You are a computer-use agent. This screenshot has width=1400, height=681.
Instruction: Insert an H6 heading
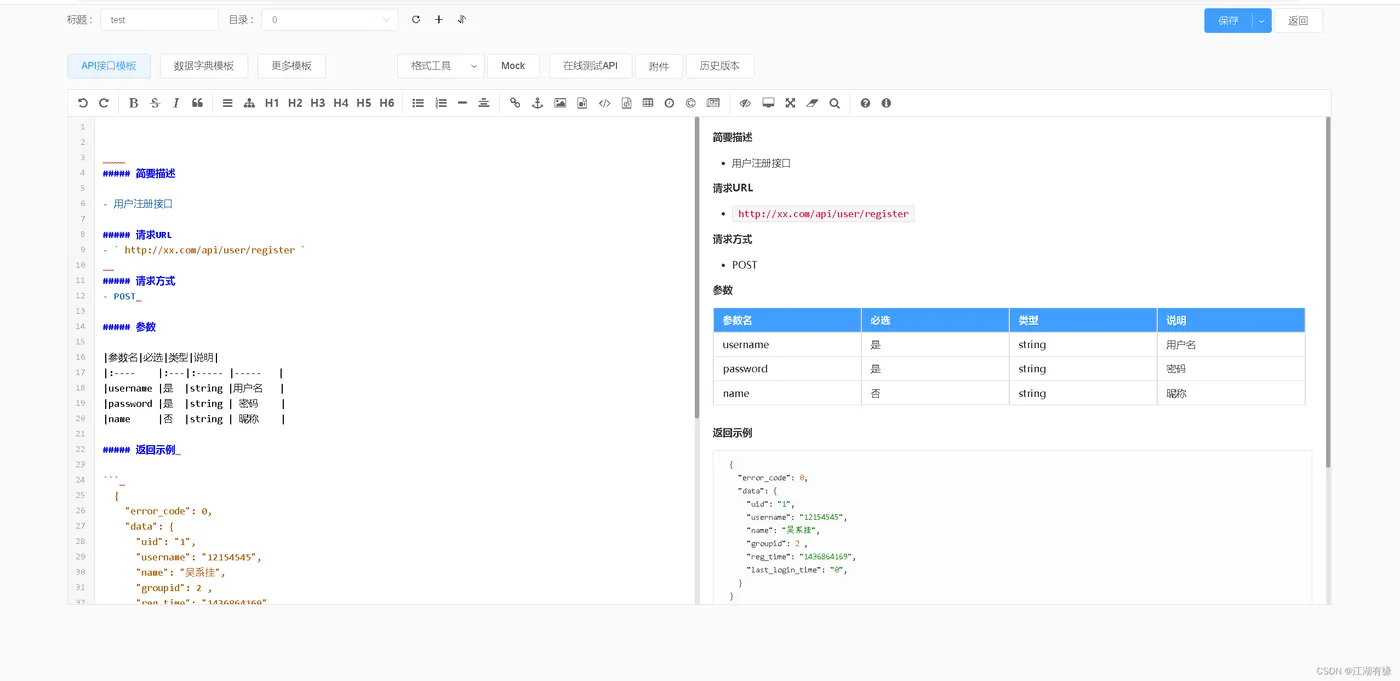(387, 103)
